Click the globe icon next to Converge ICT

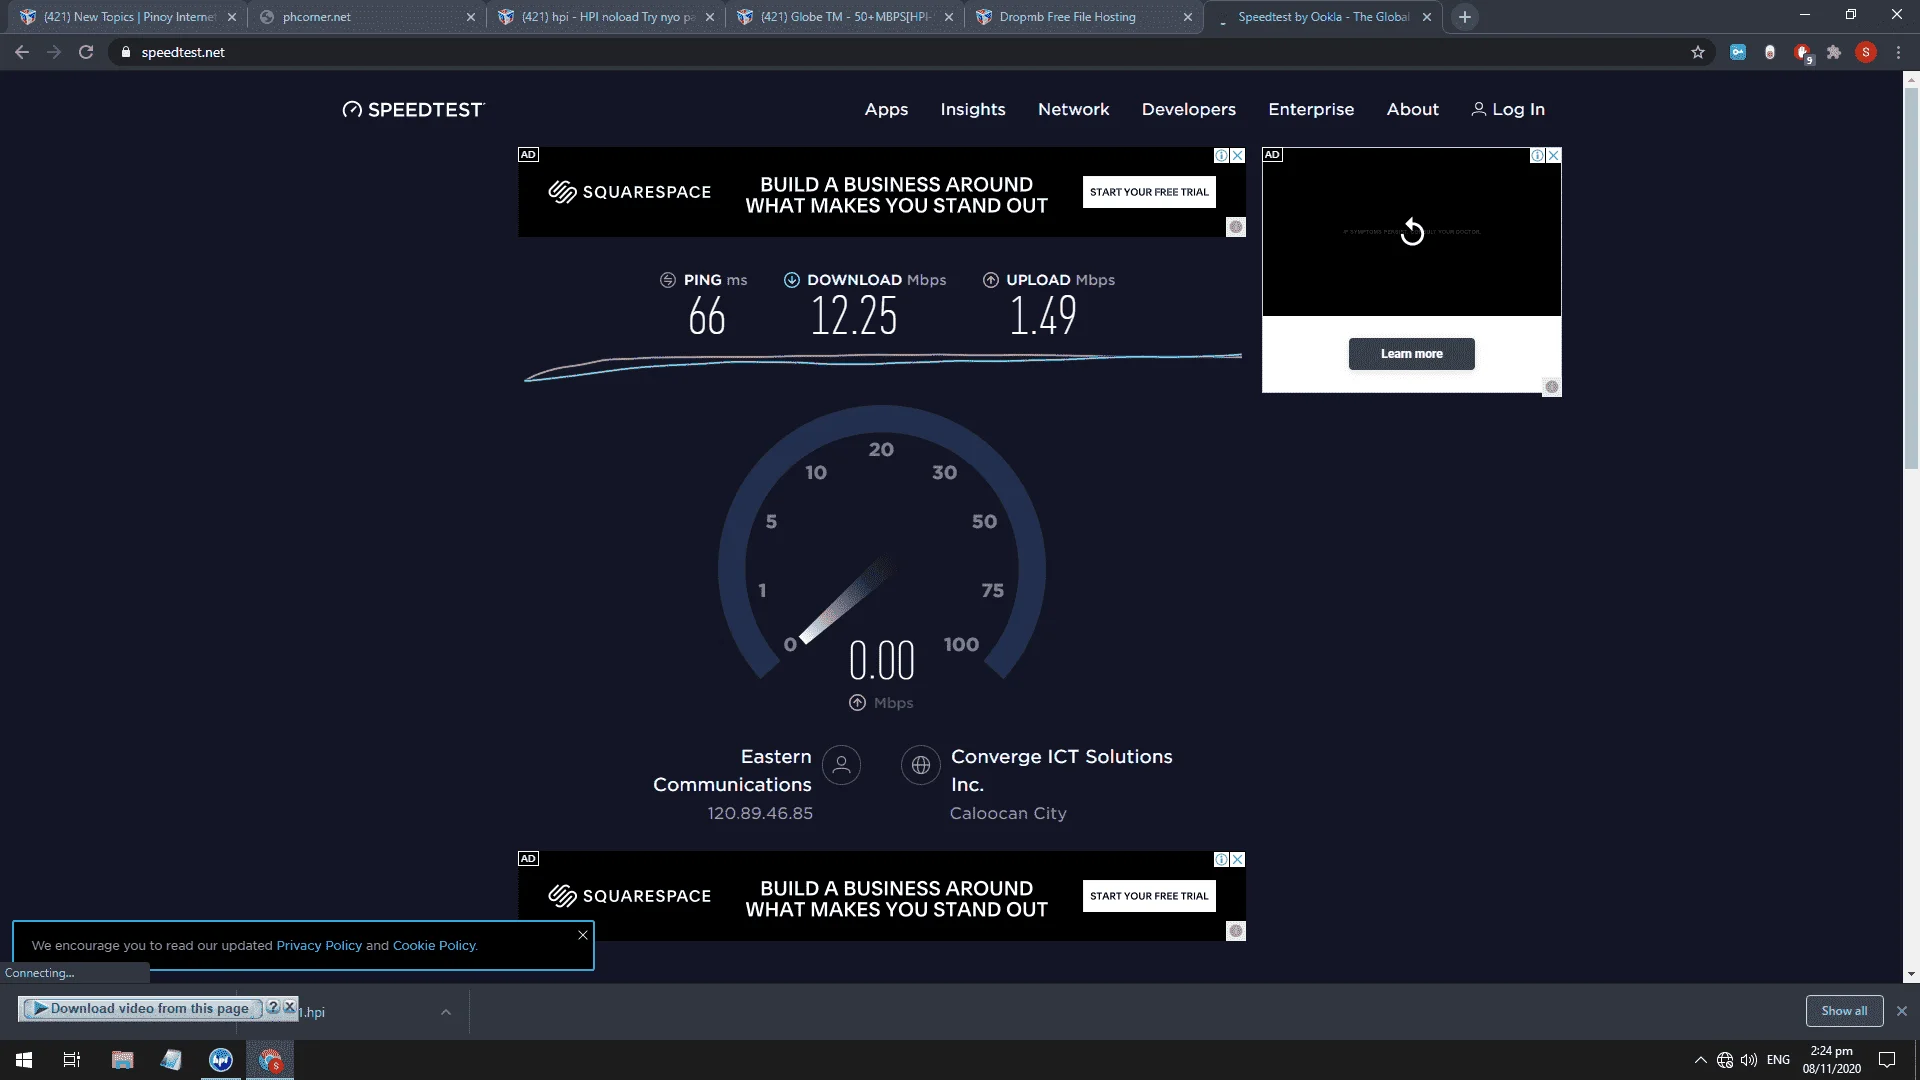coord(921,765)
